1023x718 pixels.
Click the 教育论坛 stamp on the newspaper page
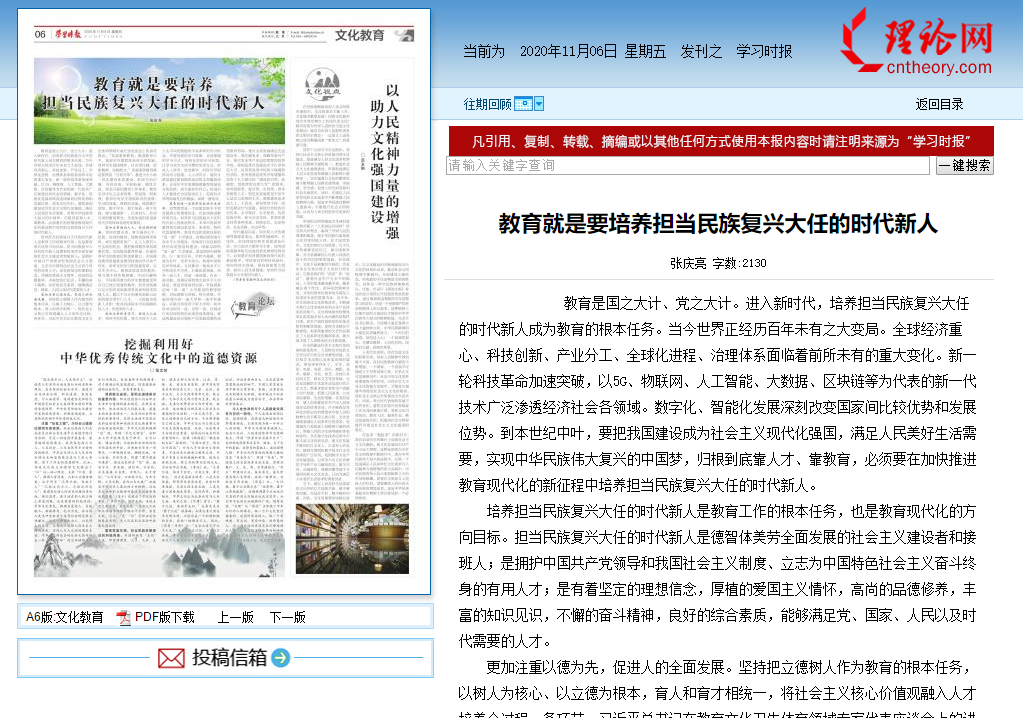pyautogui.click(x=254, y=305)
